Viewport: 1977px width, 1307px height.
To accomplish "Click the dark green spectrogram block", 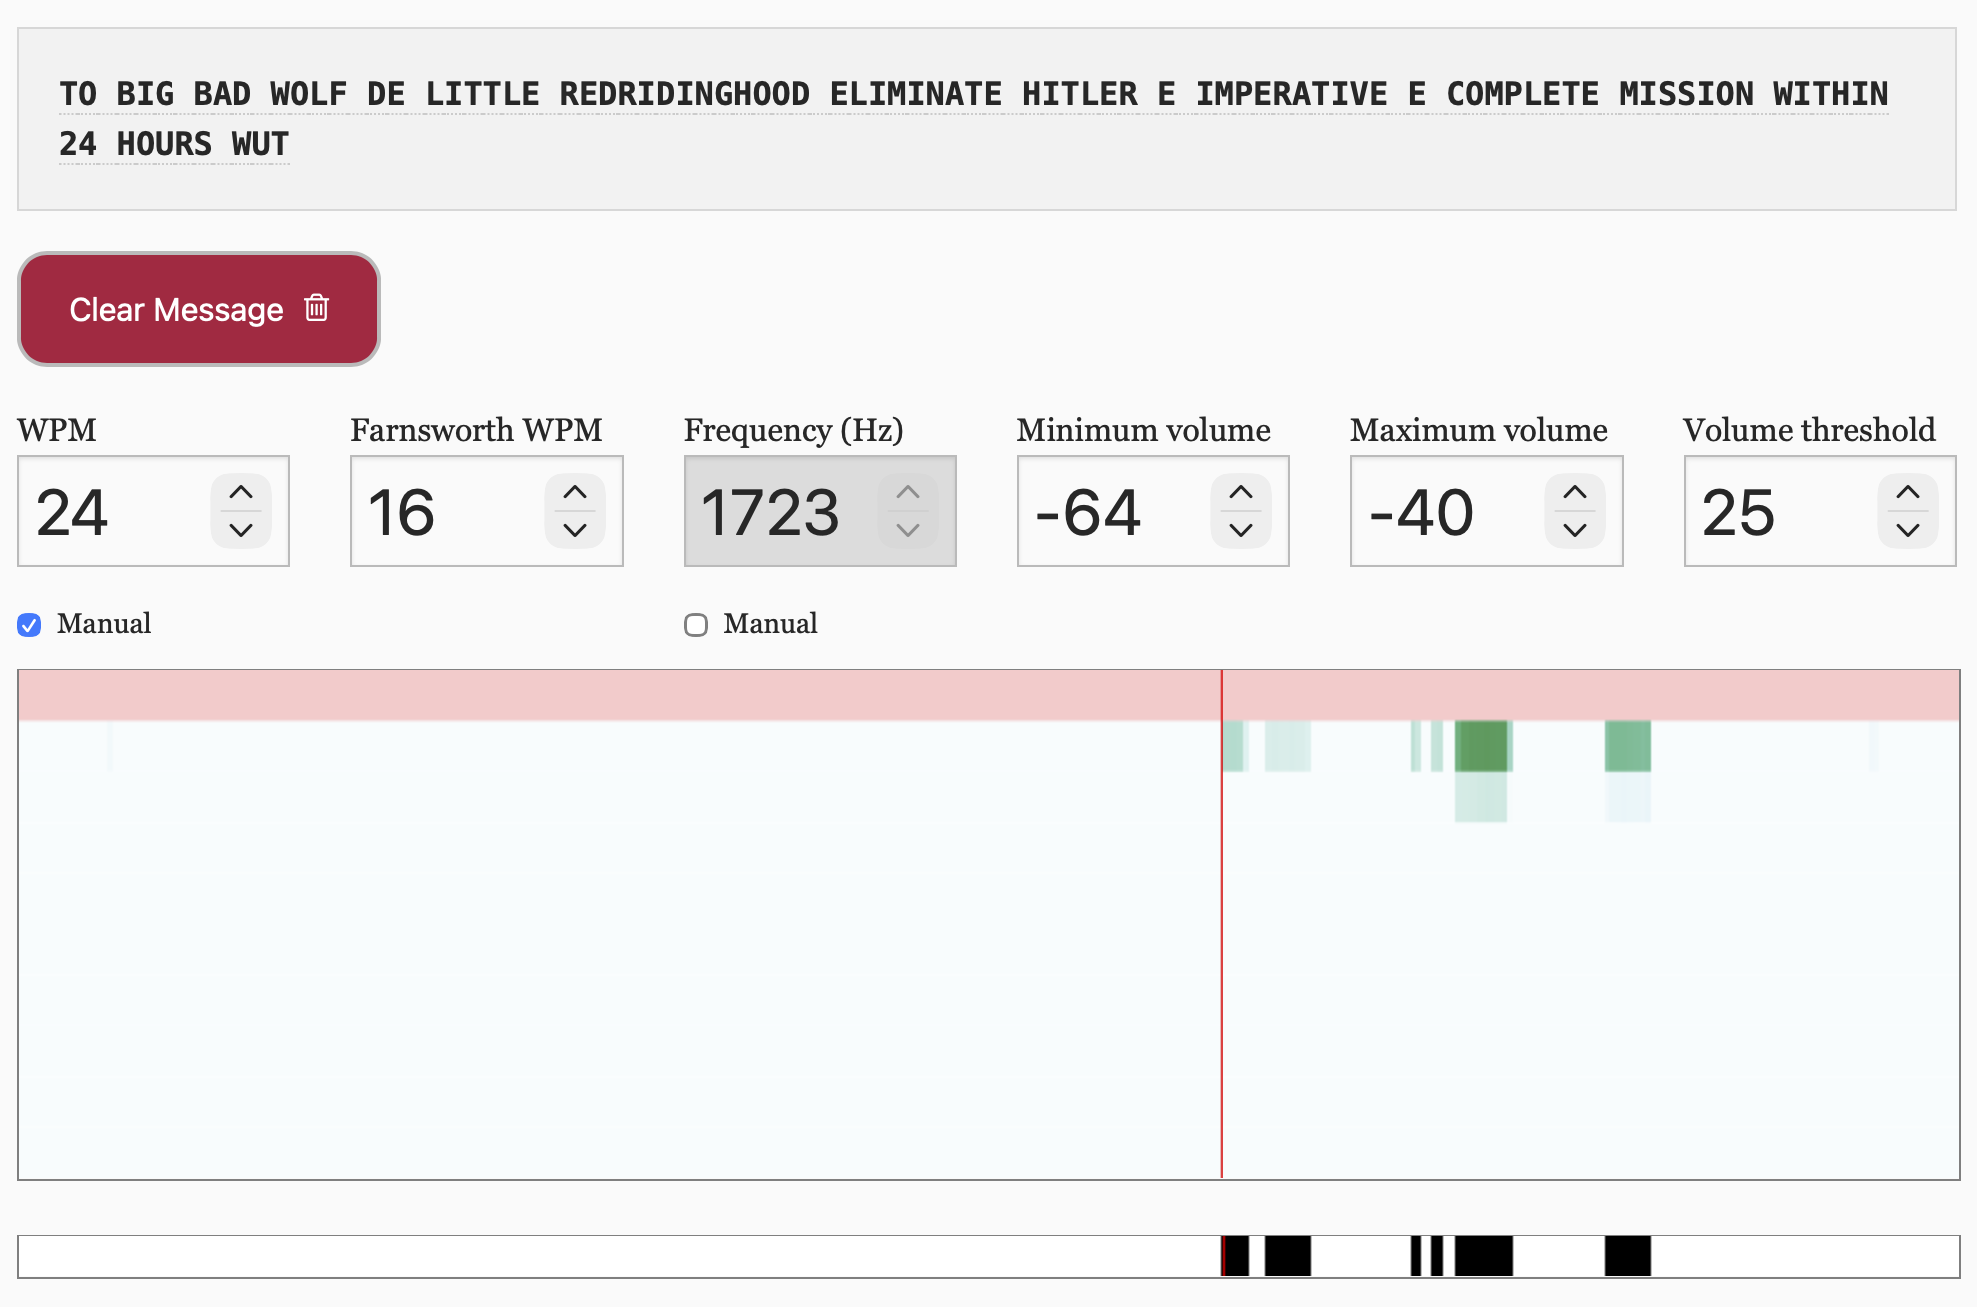I will point(1481,746).
